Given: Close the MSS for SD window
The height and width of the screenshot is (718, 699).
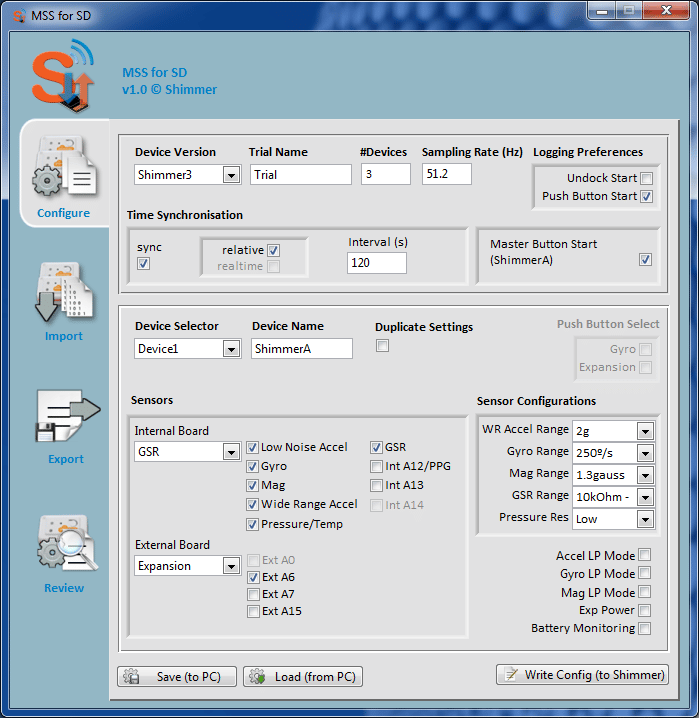Looking at the screenshot, I should 666,11.
